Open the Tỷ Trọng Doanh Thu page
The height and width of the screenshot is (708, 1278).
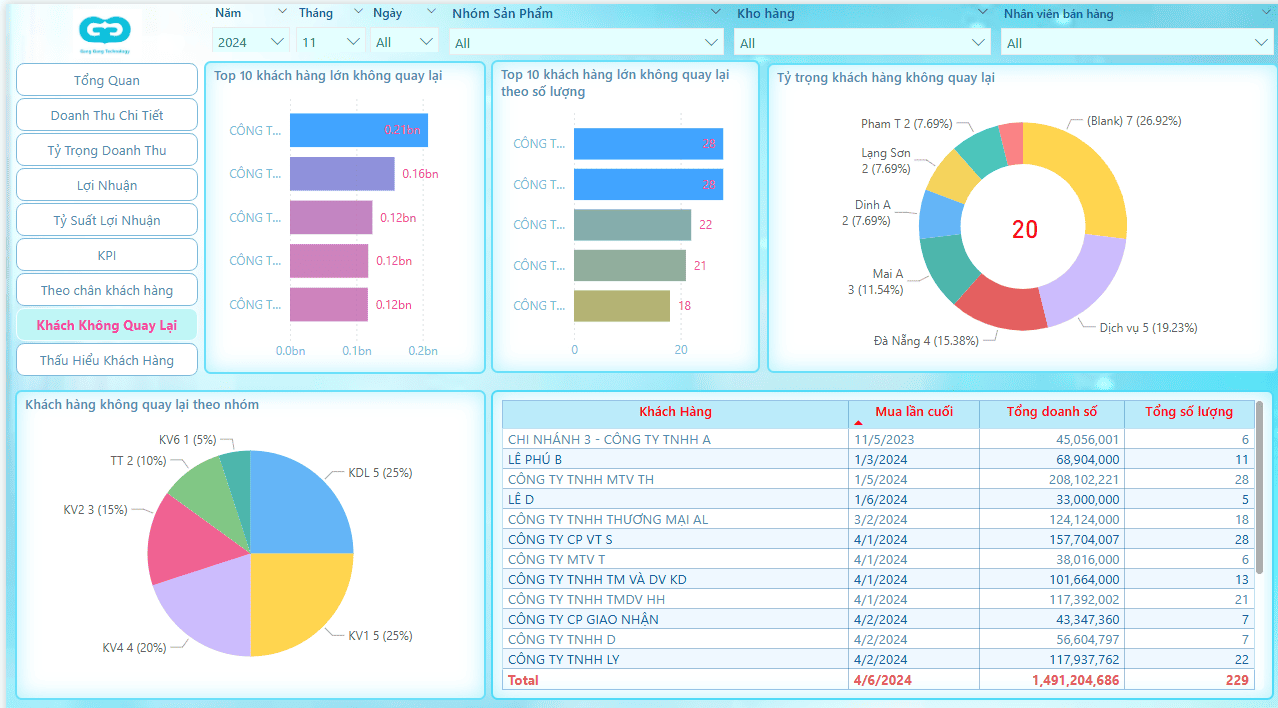point(107,150)
